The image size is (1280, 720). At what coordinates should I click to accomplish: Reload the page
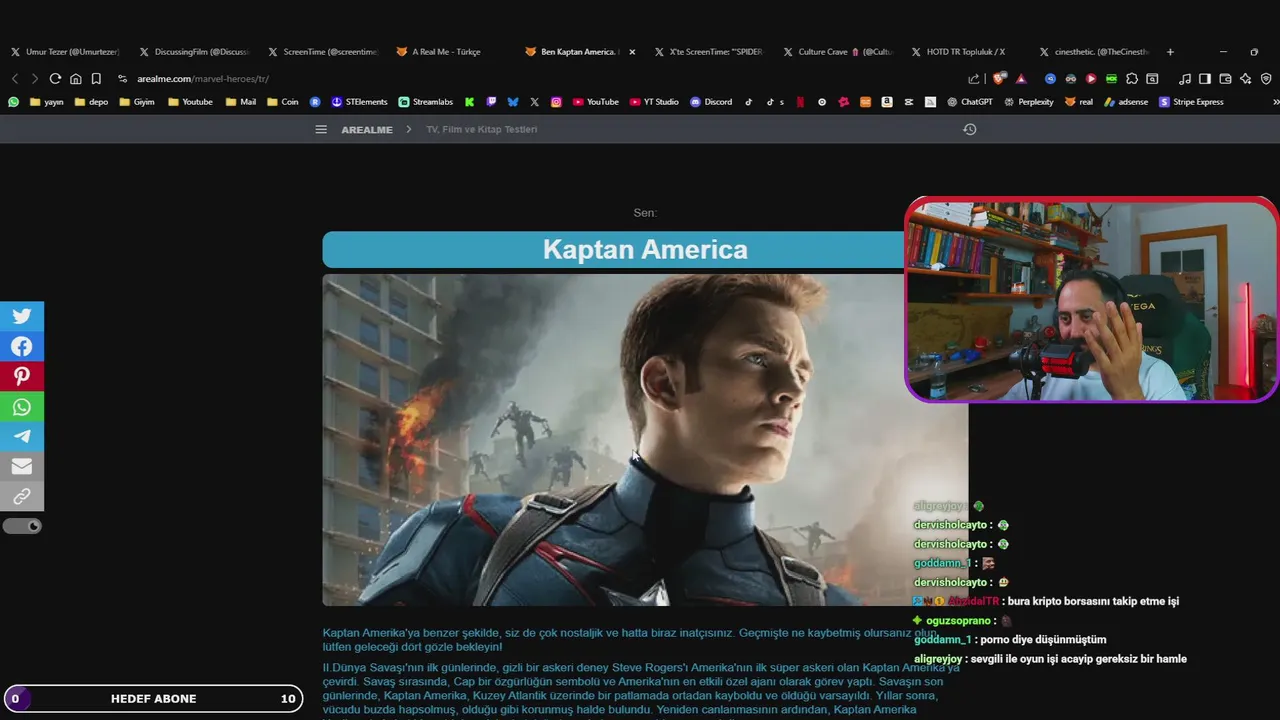(x=55, y=78)
